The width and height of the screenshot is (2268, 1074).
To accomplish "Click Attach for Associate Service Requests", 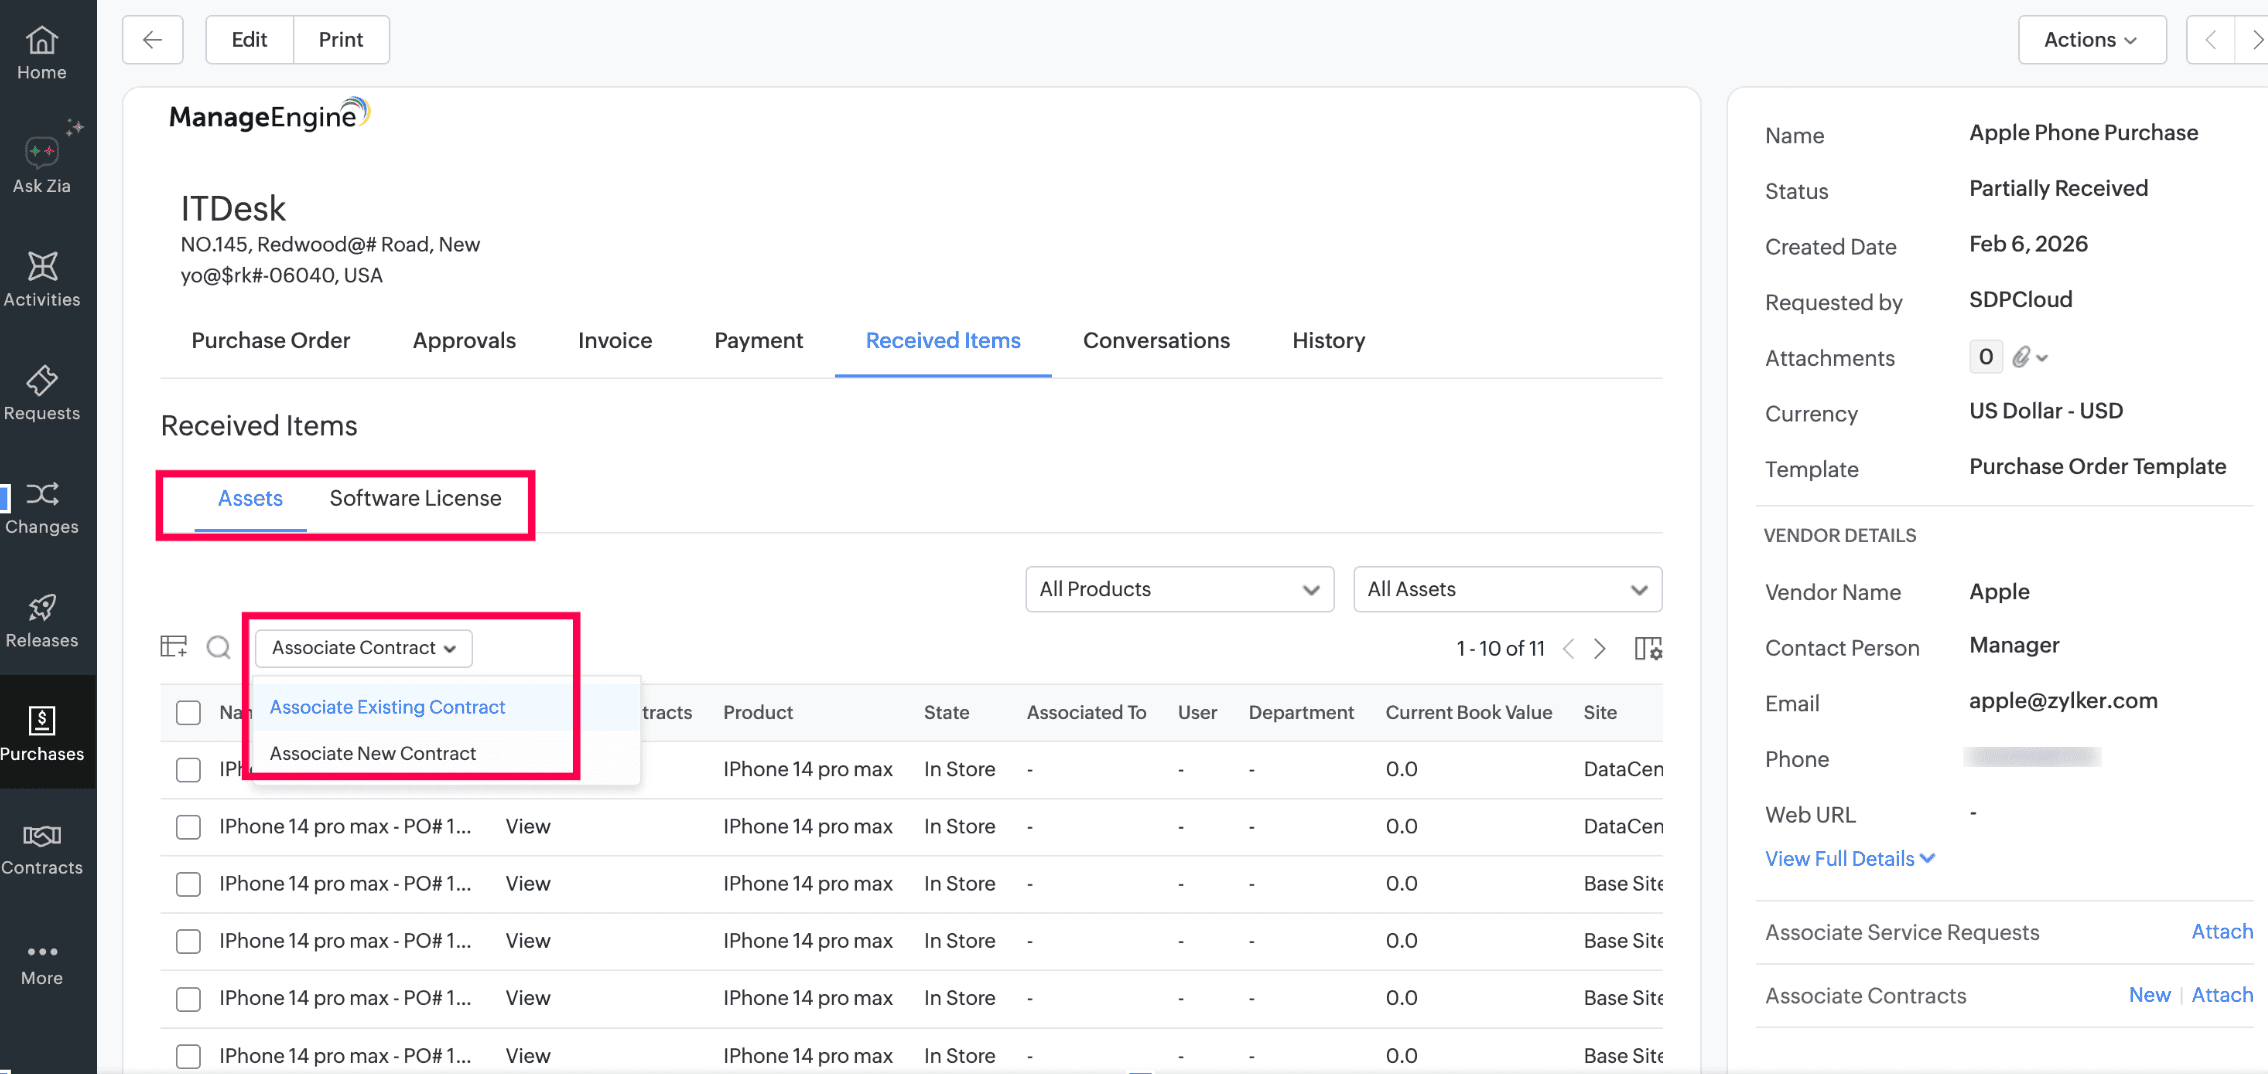I will coord(2221,932).
